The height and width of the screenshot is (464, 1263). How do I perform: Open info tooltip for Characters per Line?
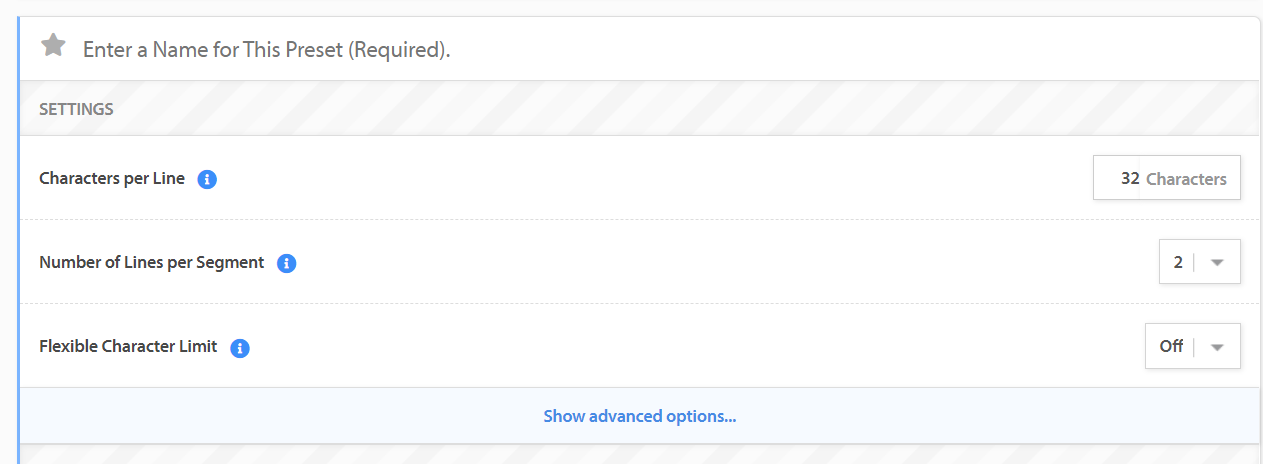tap(207, 180)
